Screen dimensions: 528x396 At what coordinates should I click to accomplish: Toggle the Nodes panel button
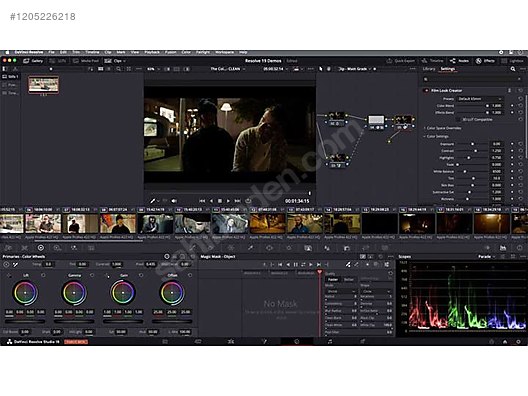point(459,61)
